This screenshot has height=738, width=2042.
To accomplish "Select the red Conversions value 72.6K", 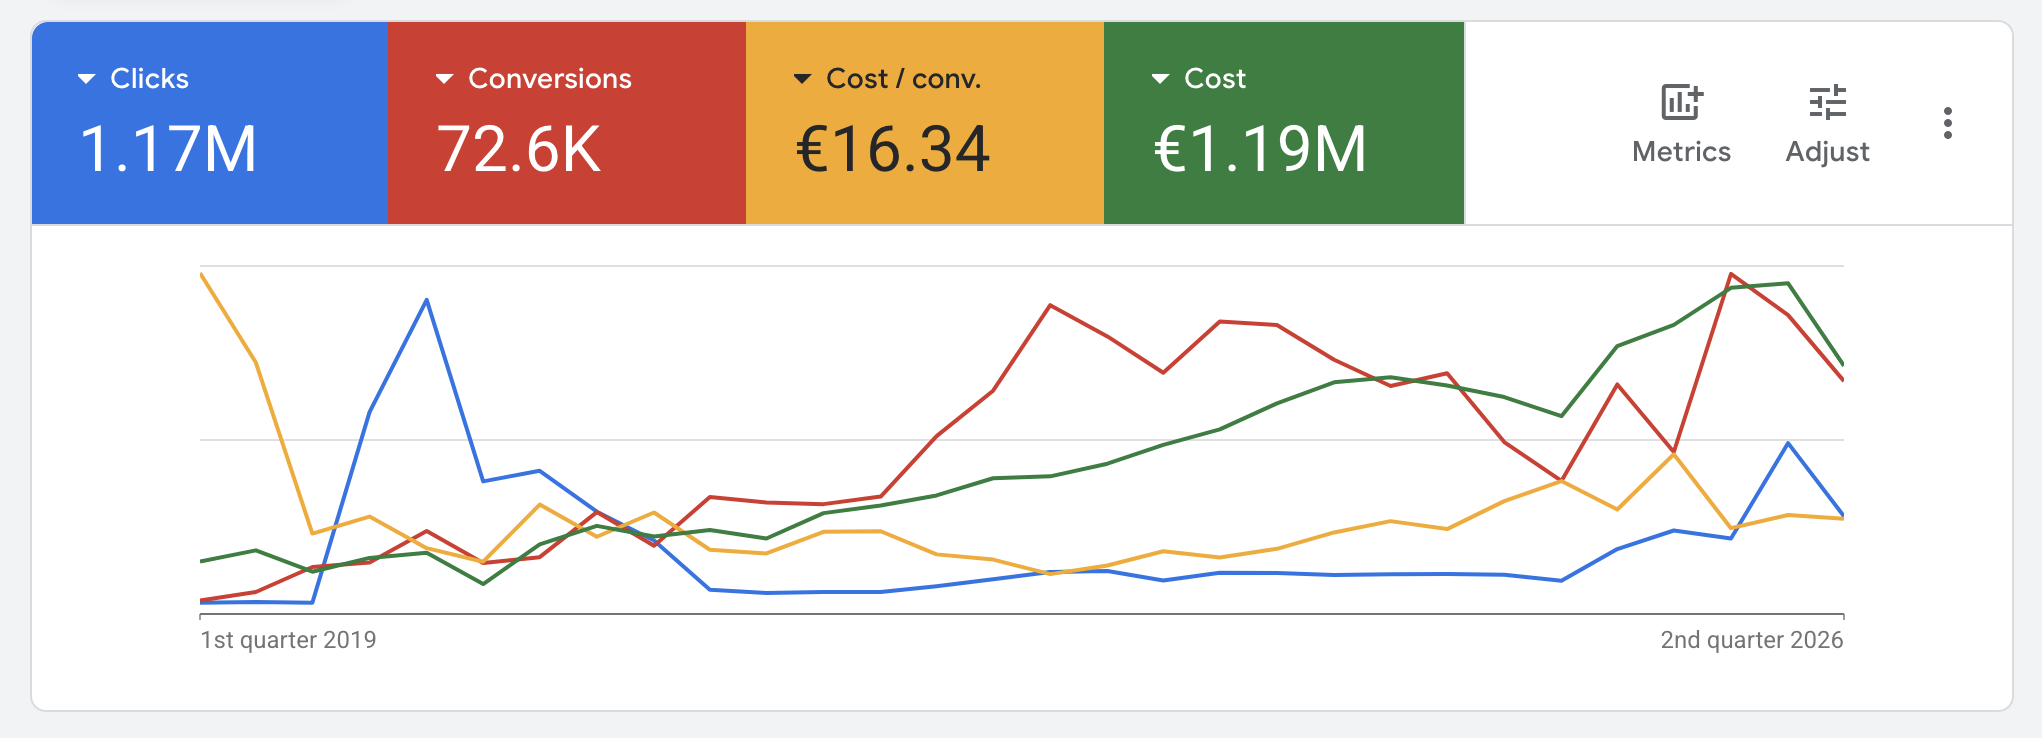I will (519, 149).
